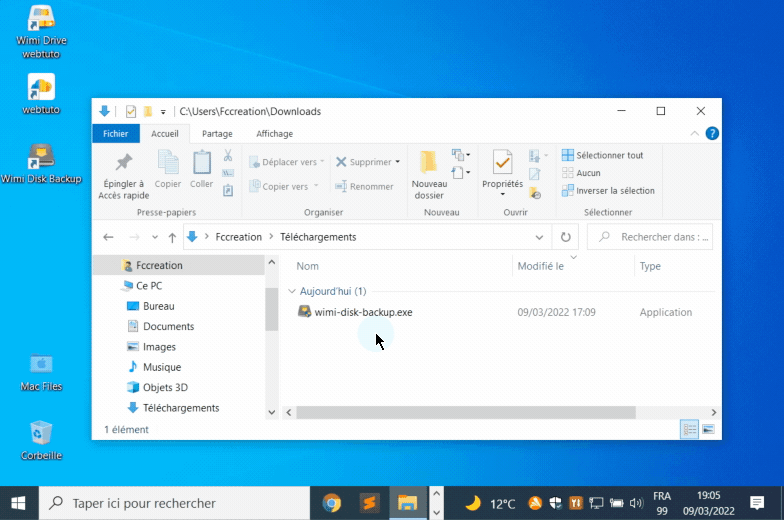
Task: Click the File Explorer taskbar icon
Action: pyautogui.click(x=408, y=503)
